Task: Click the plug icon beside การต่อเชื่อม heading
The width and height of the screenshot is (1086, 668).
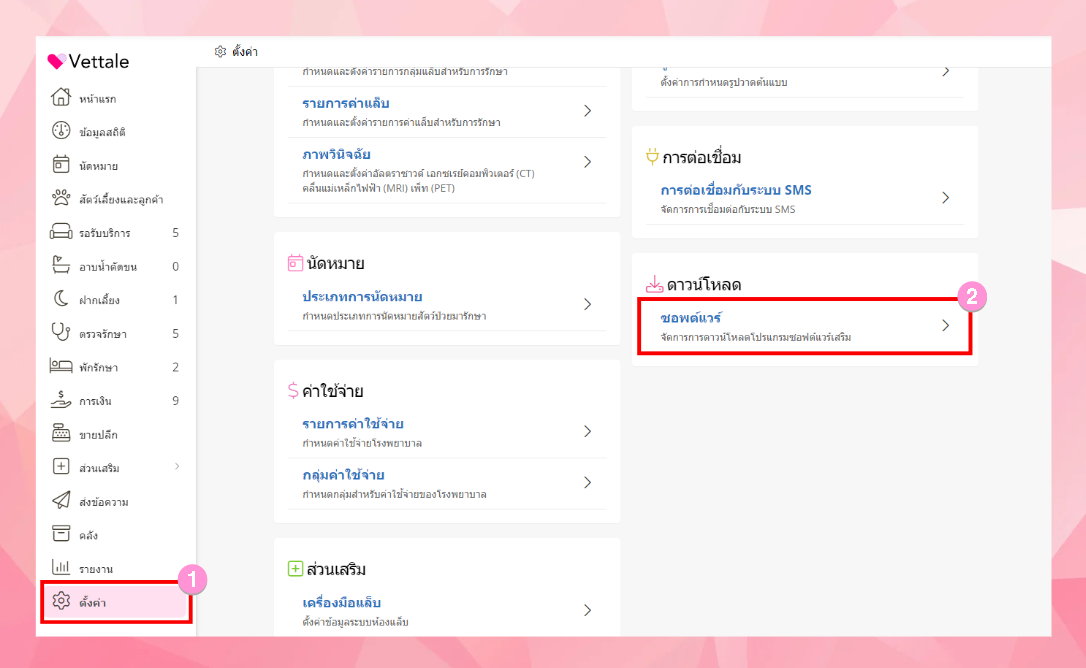Action: [652, 156]
